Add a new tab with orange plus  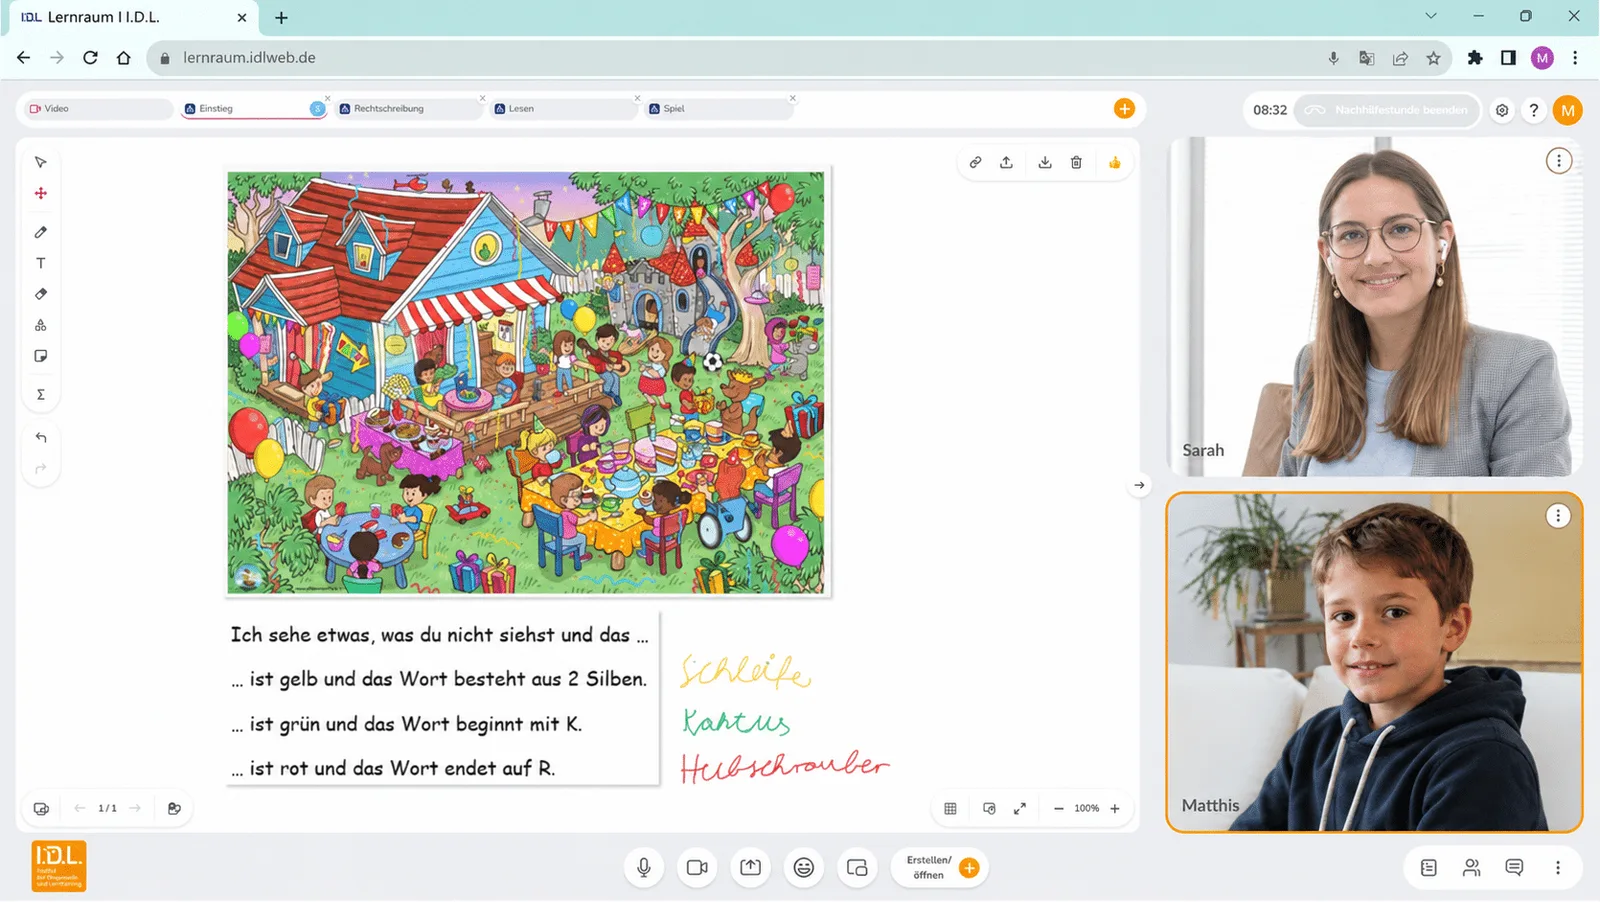pyautogui.click(x=1124, y=108)
